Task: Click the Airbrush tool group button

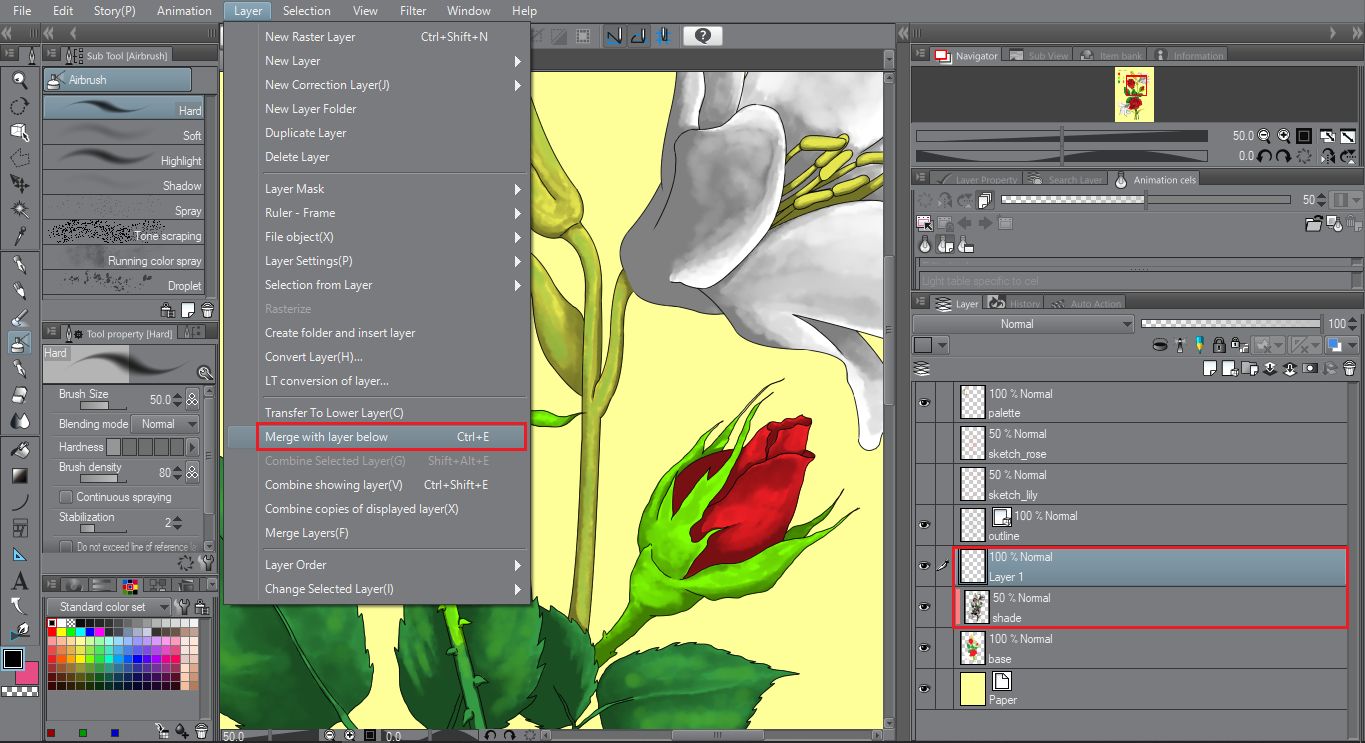Action: [117, 80]
